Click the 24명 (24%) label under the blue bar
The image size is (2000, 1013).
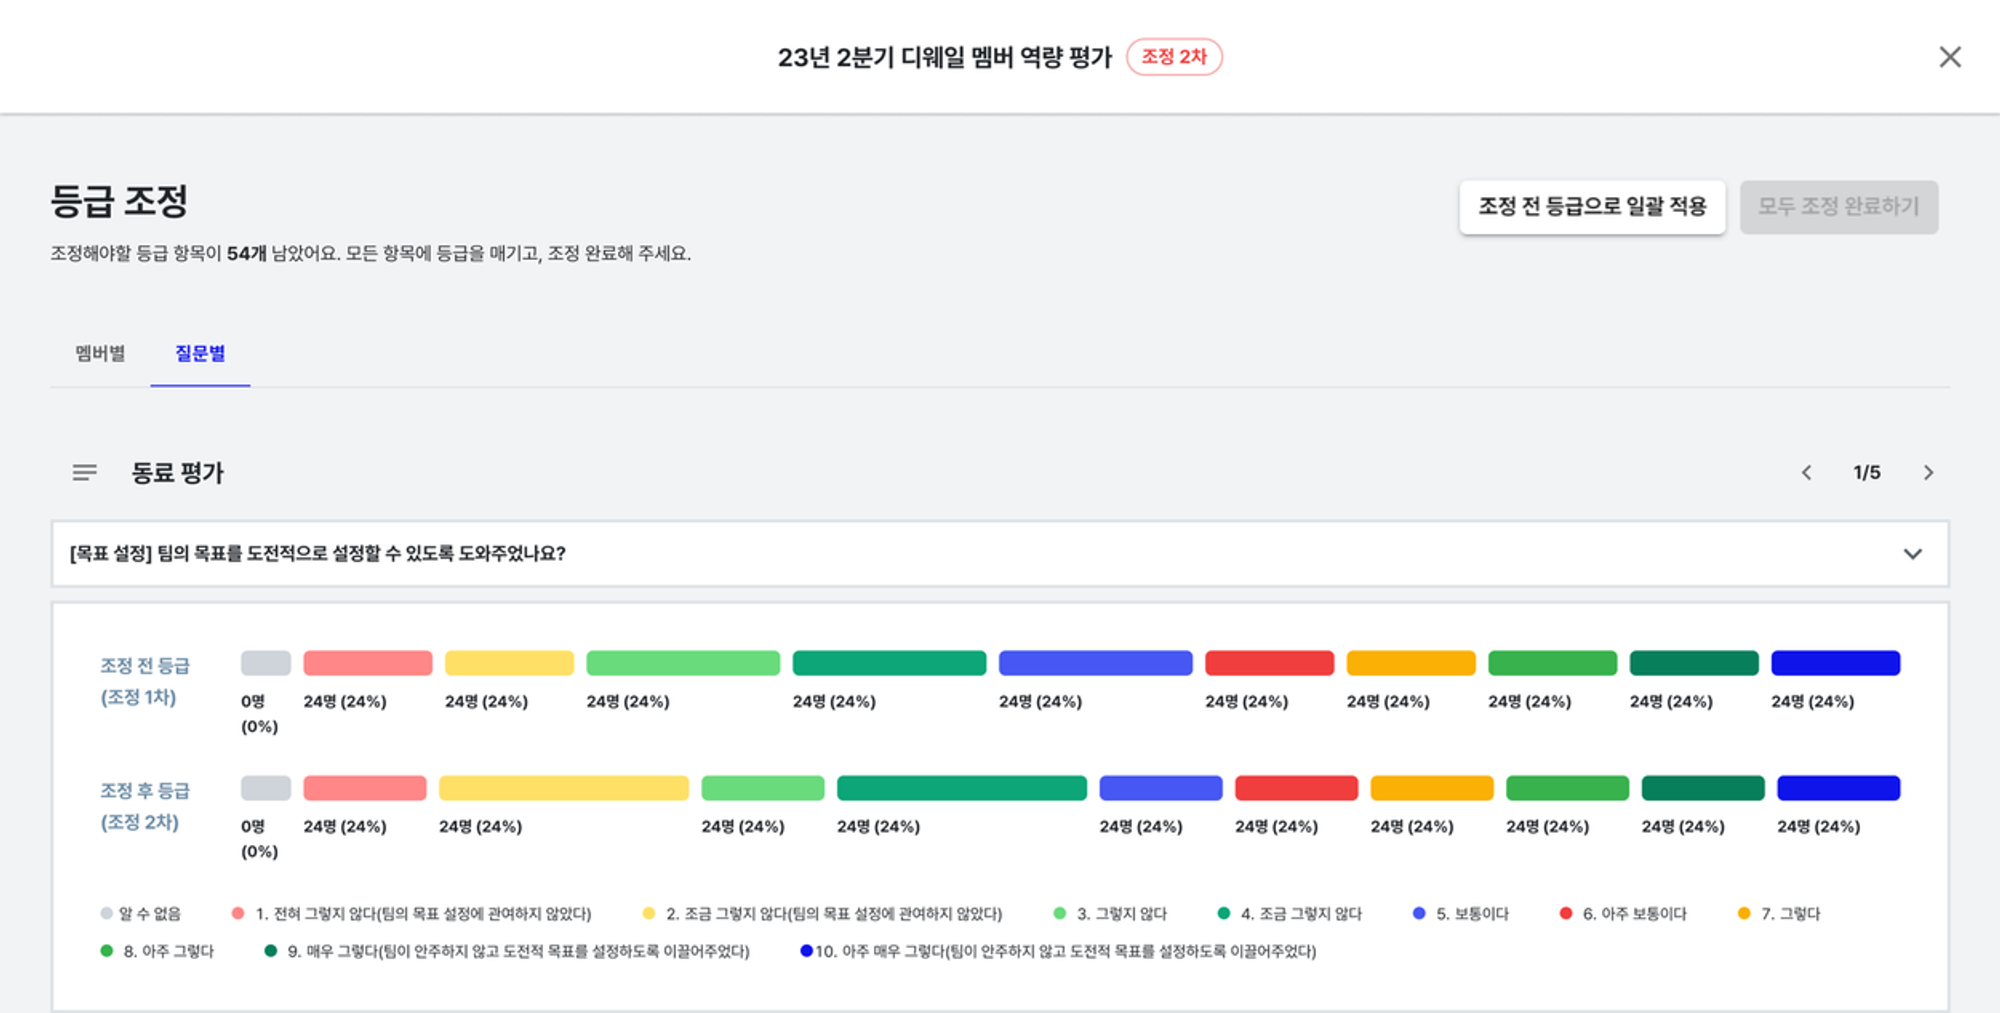[x=1040, y=701]
